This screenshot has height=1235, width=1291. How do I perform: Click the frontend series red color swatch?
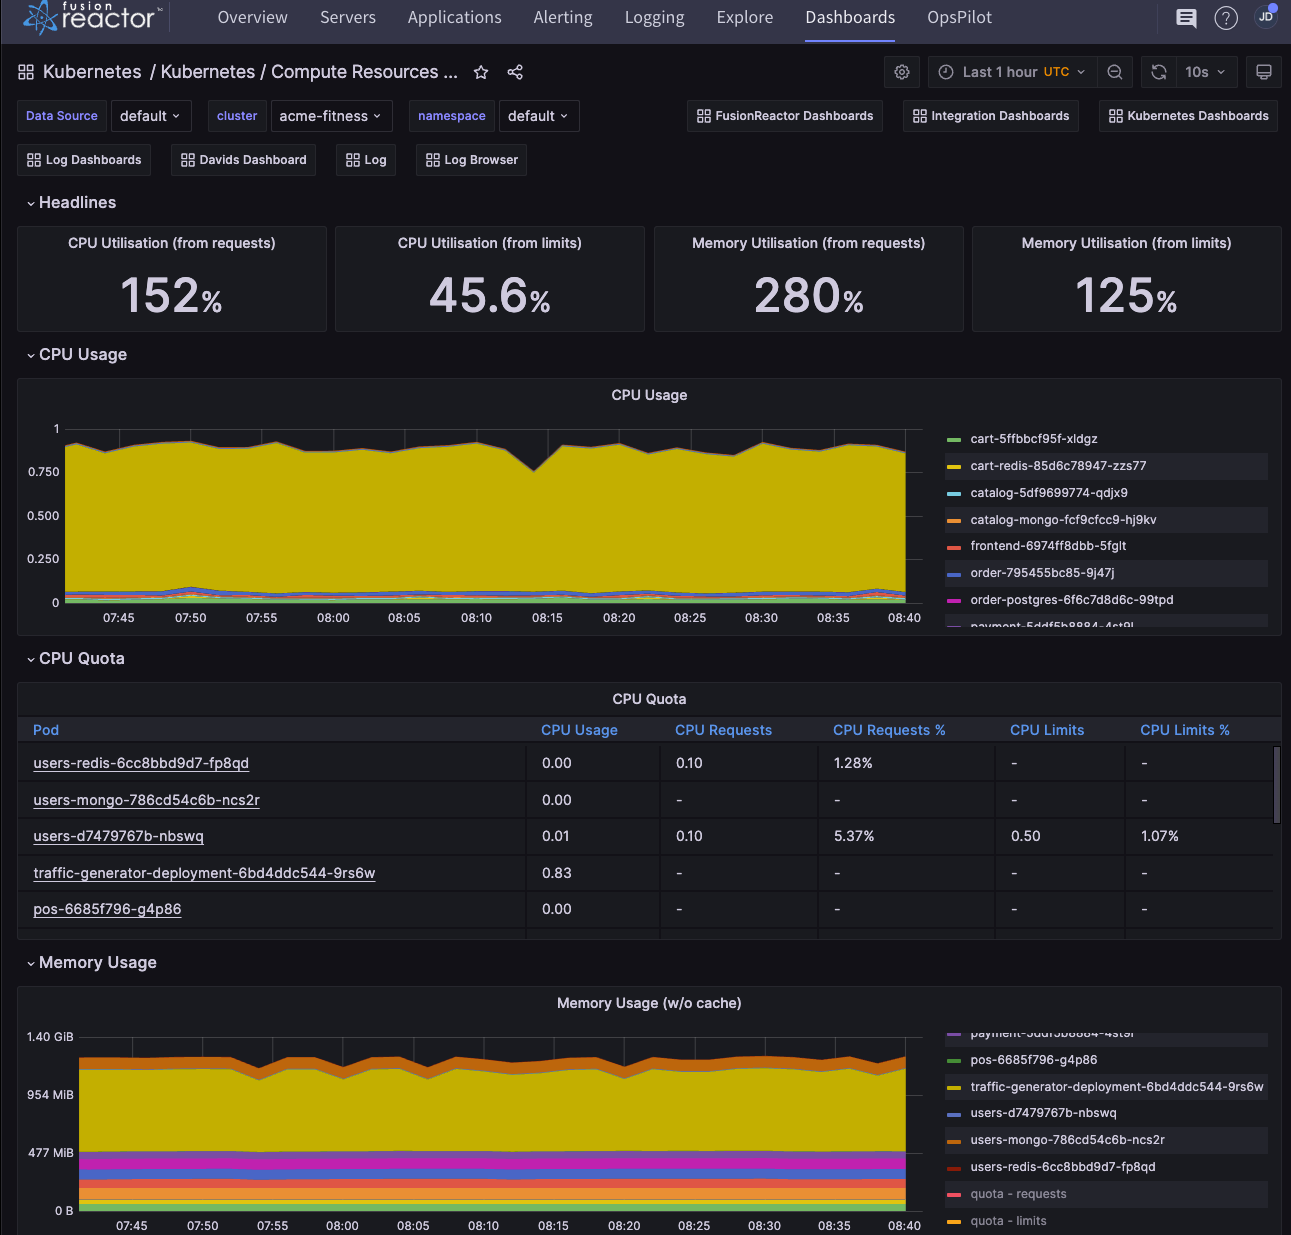coord(954,547)
